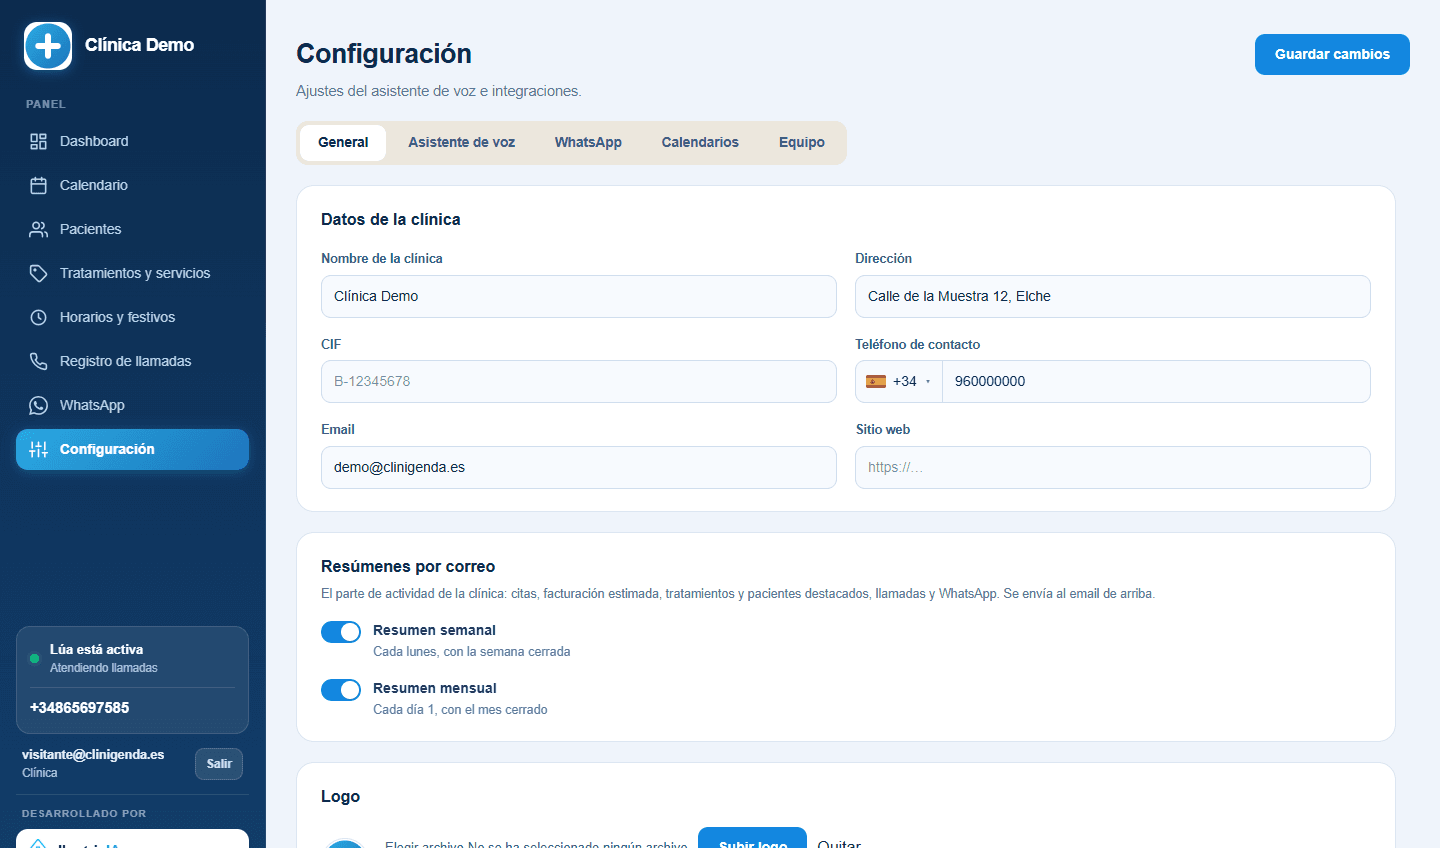This screenshot has height=848, width=1440.
Task: Click the sliders icon beside Configuración
Action: coord(38,449)
